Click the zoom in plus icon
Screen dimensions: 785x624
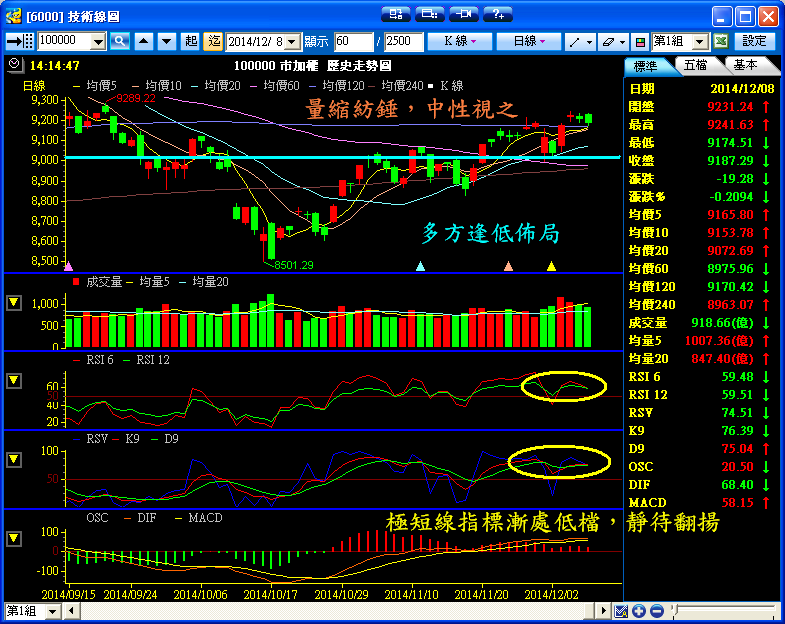coord(640,611)
